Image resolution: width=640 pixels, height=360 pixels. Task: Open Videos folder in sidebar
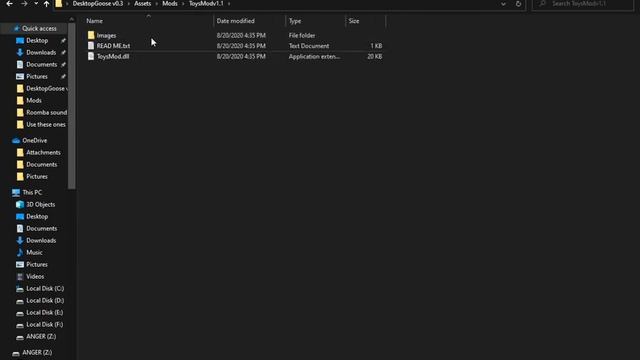click(35, 276)
